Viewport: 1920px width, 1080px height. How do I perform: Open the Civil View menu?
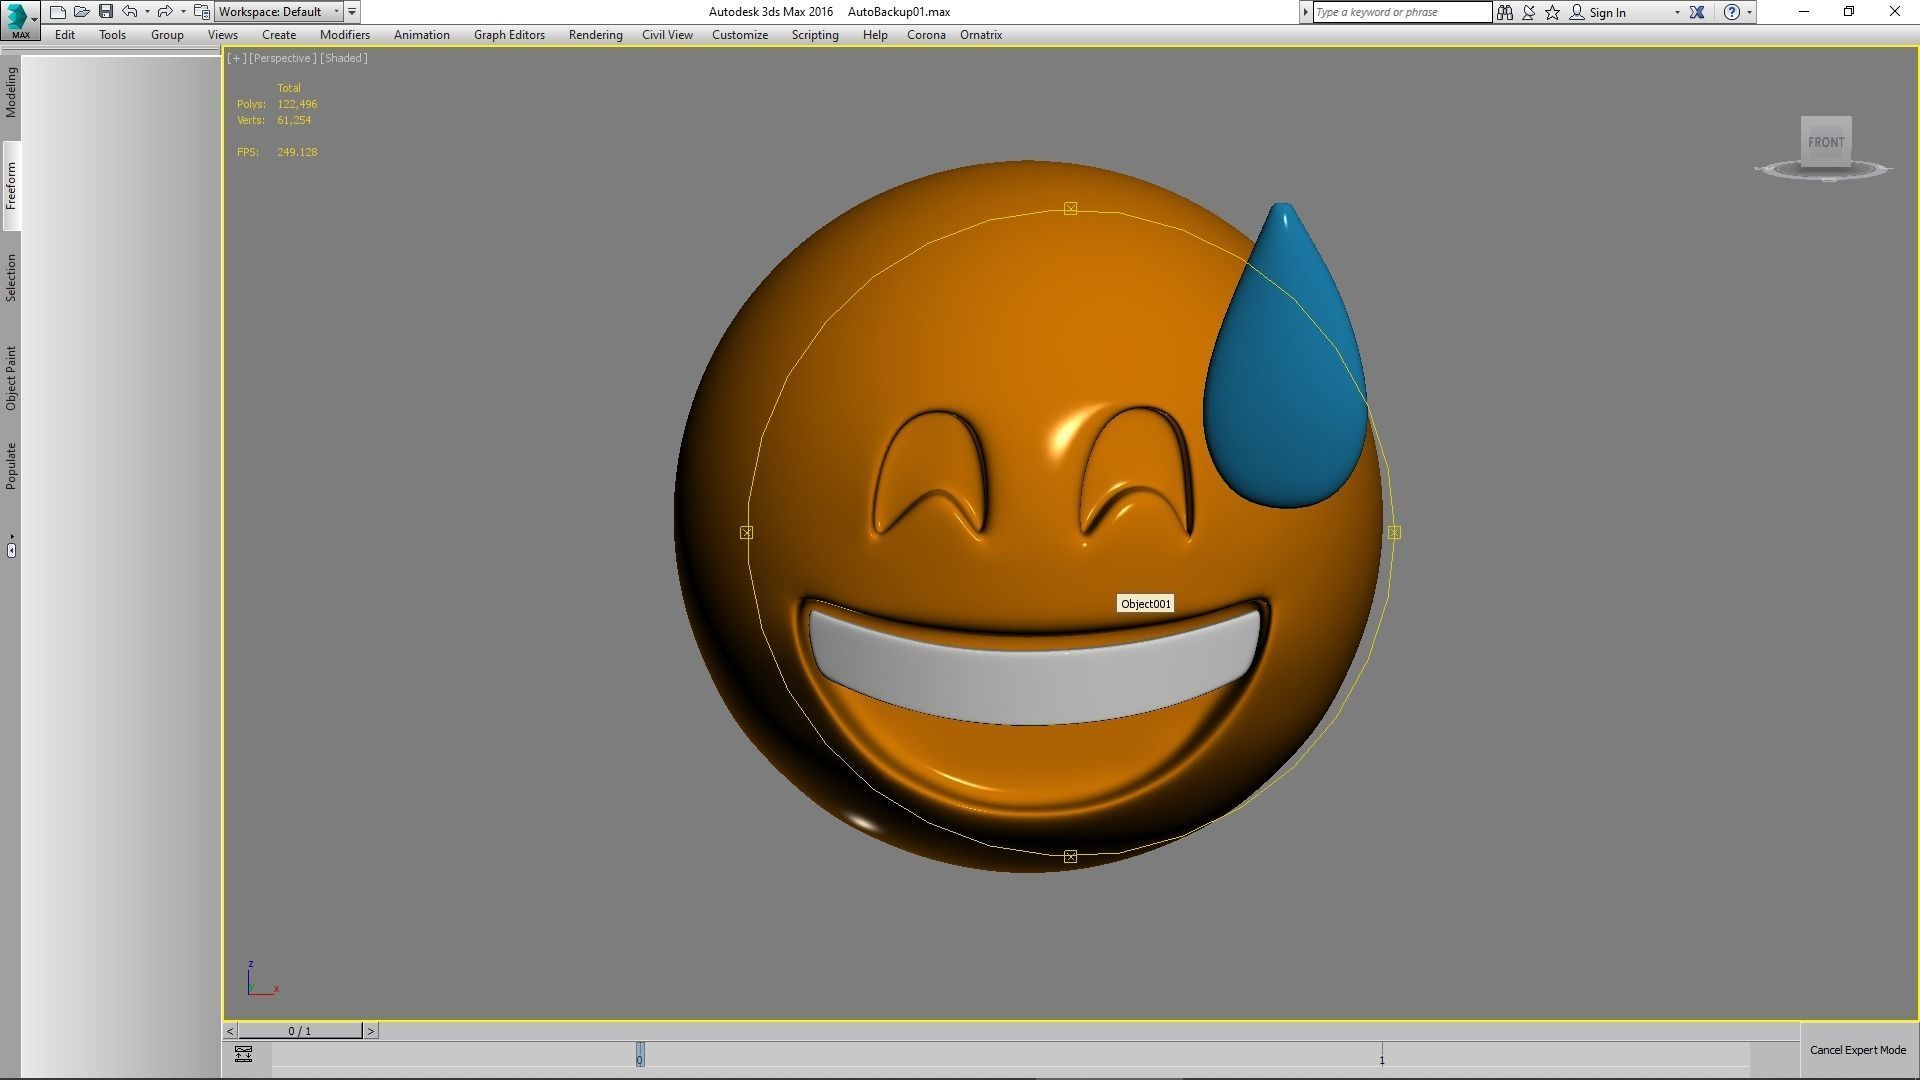point(667,35)
